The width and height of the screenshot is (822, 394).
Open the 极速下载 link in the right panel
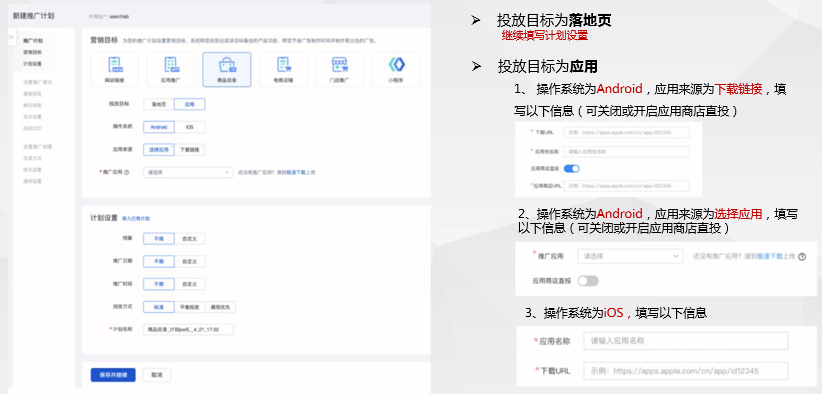[x=770, y=256]
